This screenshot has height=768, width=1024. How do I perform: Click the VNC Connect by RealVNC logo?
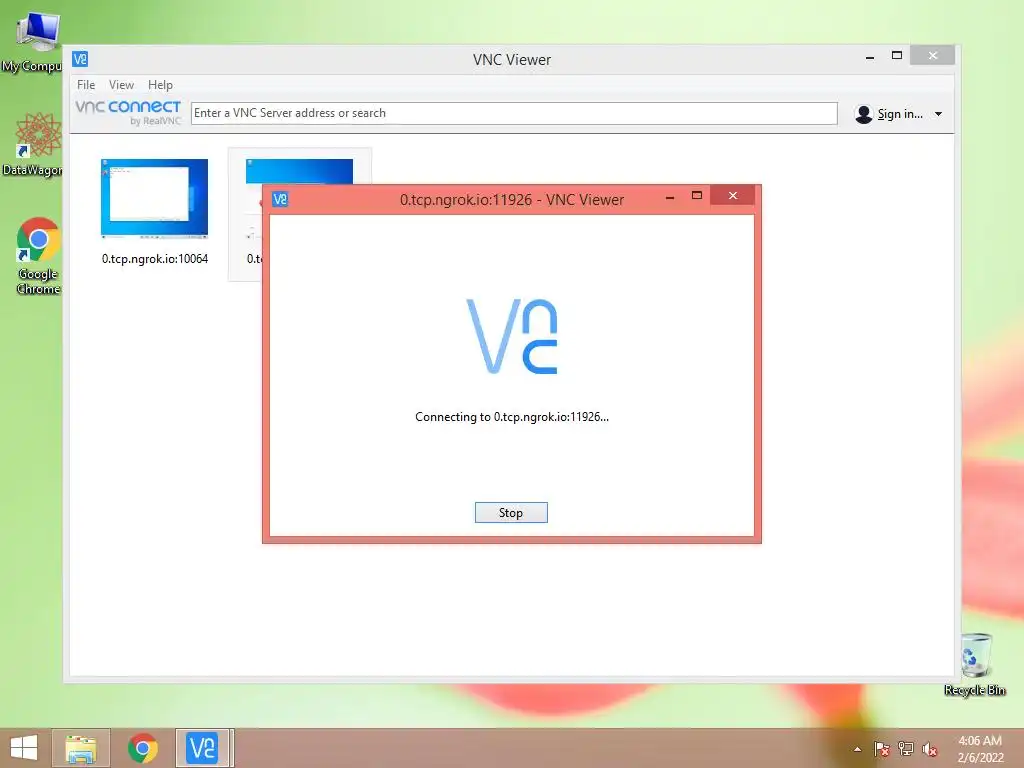pos(128,112)
